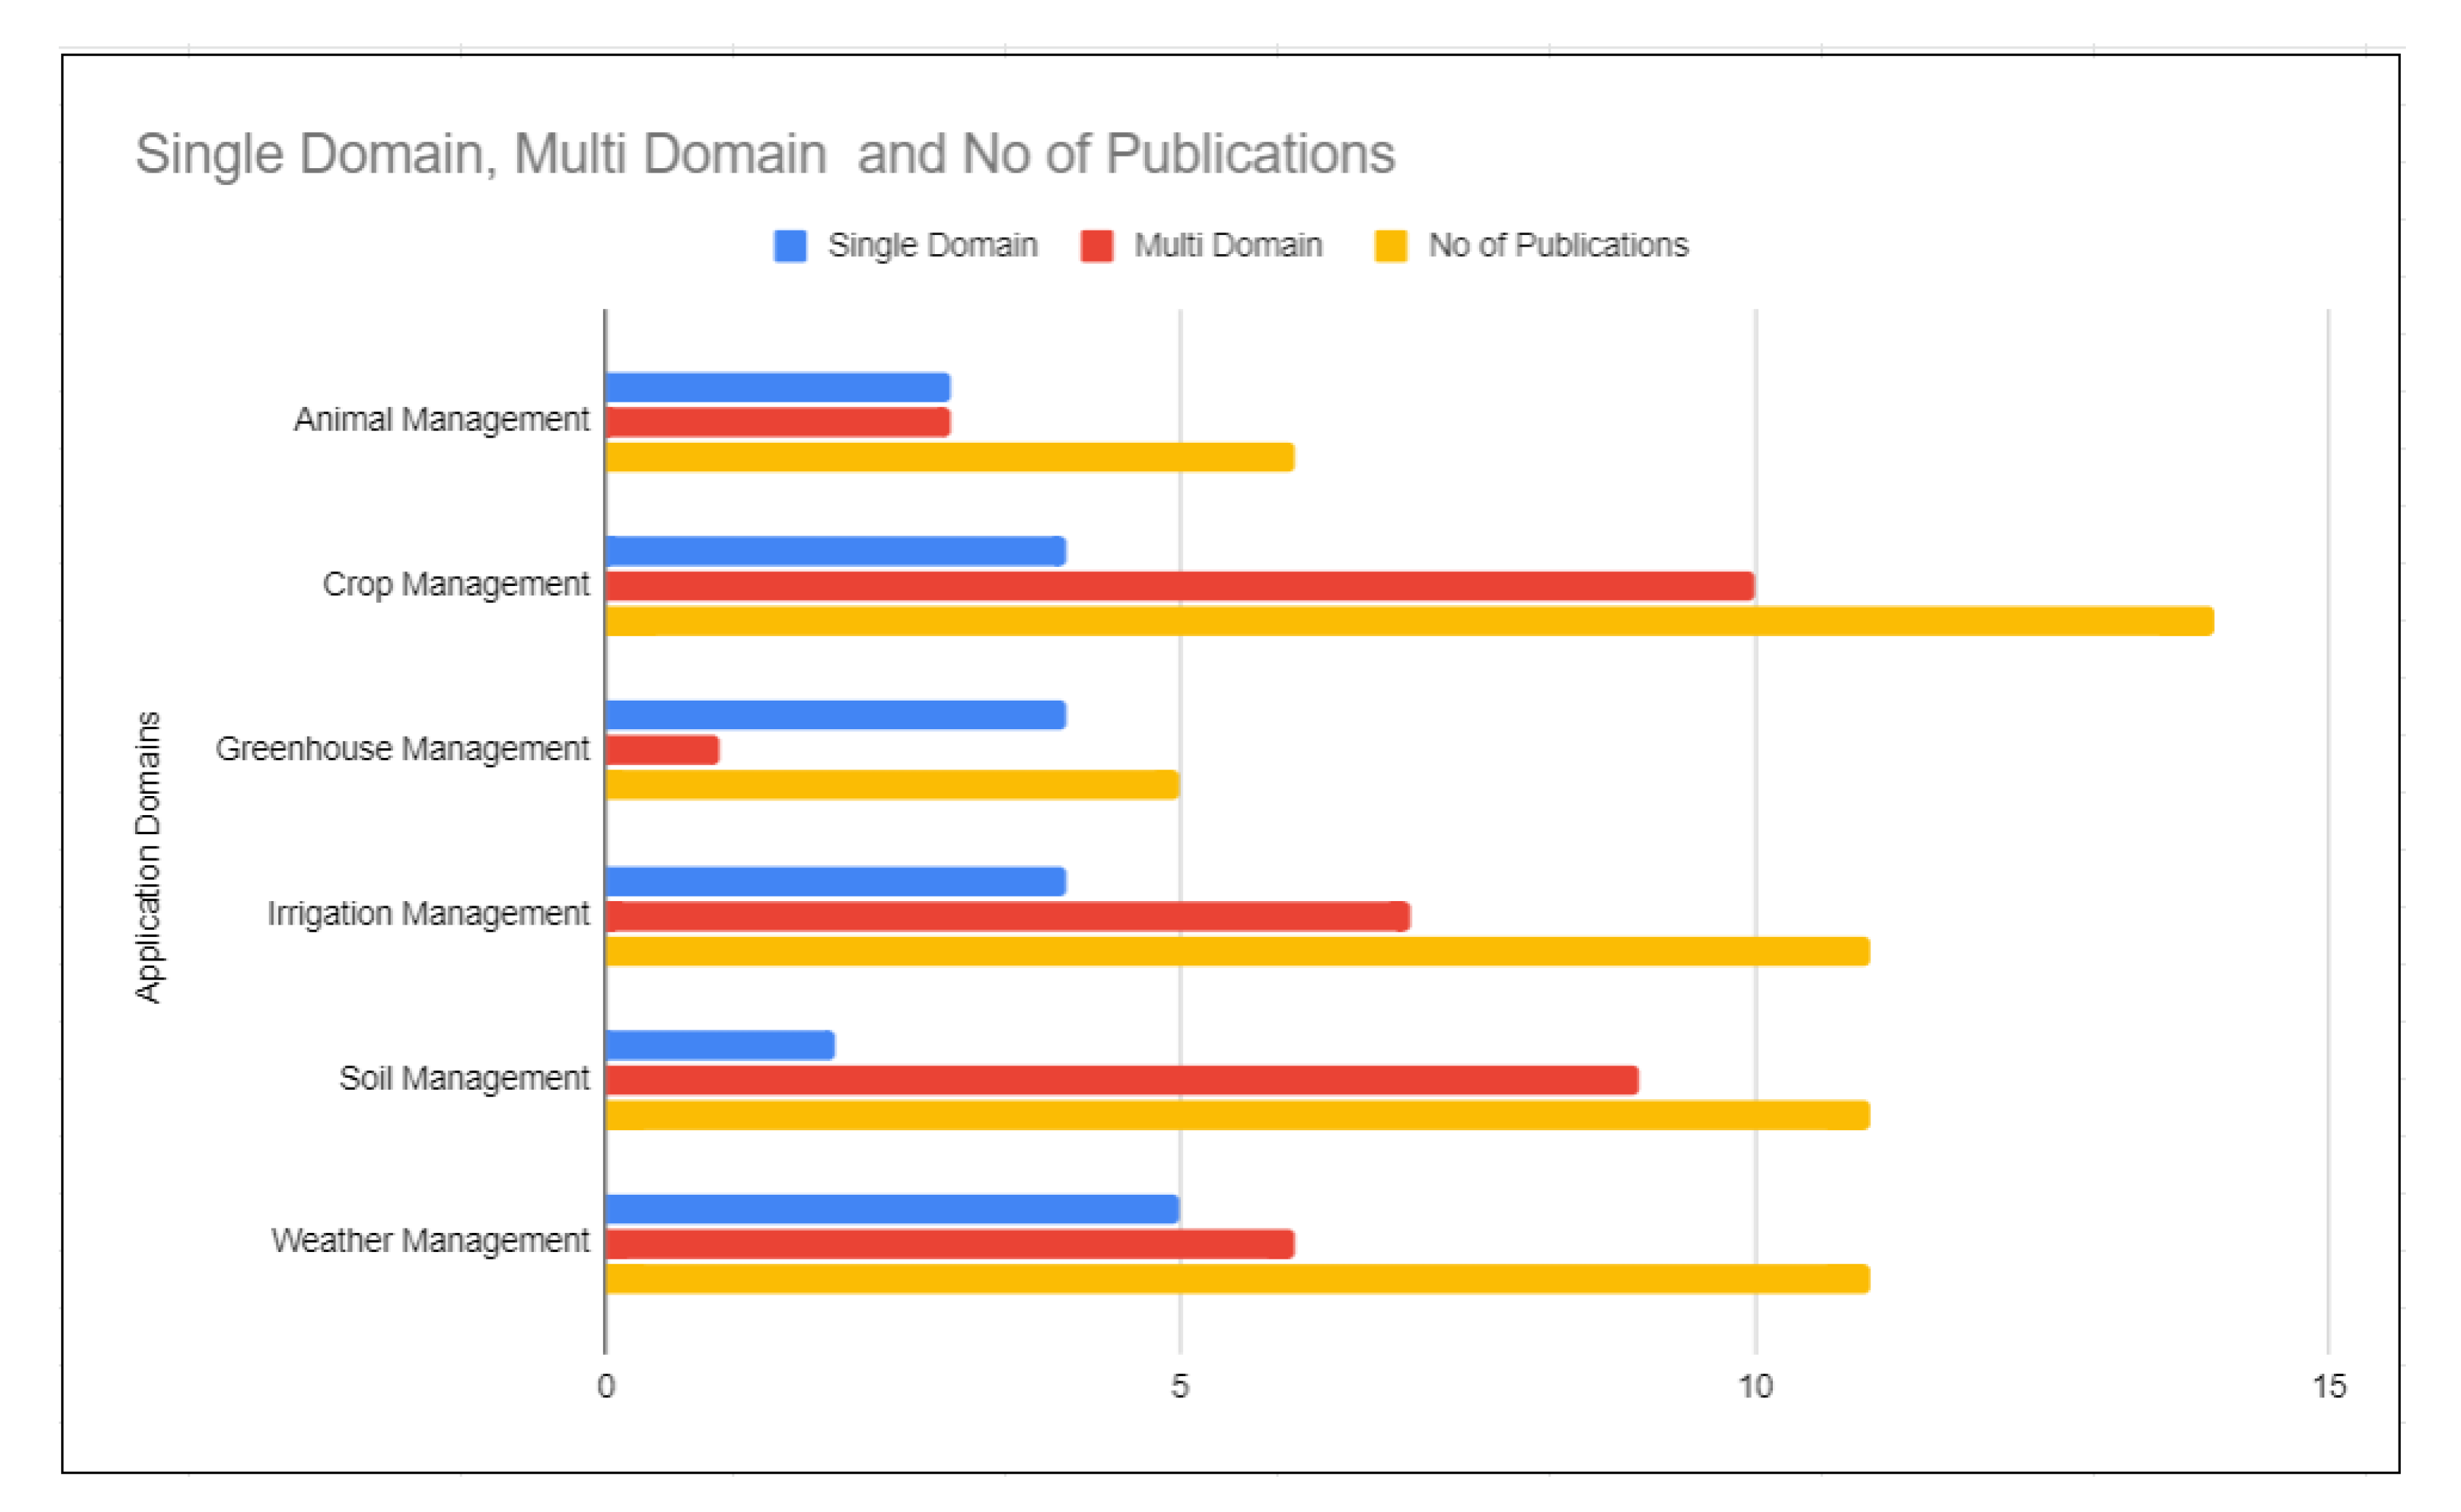Select Soil Management blue Single Domain bar
The image size is (2461, 1512).
719,1045
